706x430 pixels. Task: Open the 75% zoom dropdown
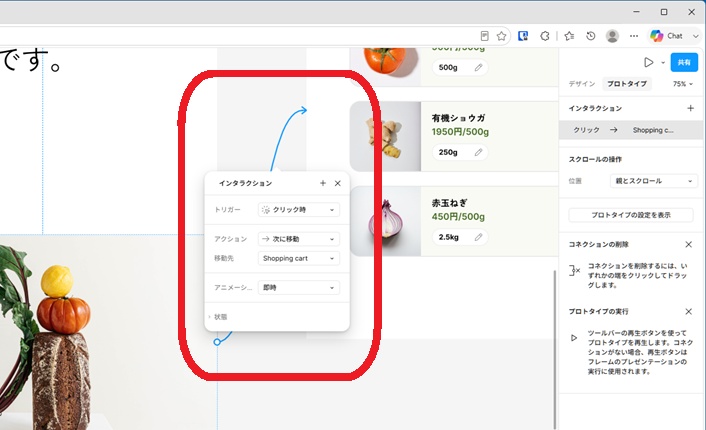[683, 84]
